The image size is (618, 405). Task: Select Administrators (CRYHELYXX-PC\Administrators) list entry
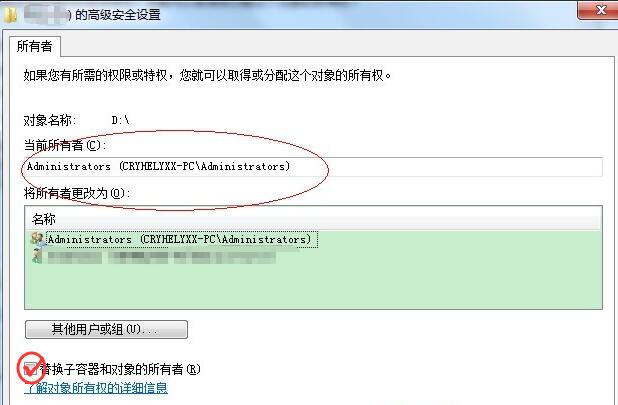point(180,240)
